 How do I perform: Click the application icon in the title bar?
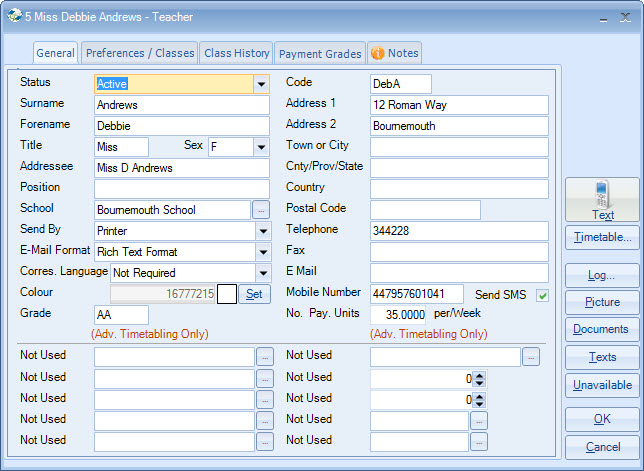click(13, 17)
